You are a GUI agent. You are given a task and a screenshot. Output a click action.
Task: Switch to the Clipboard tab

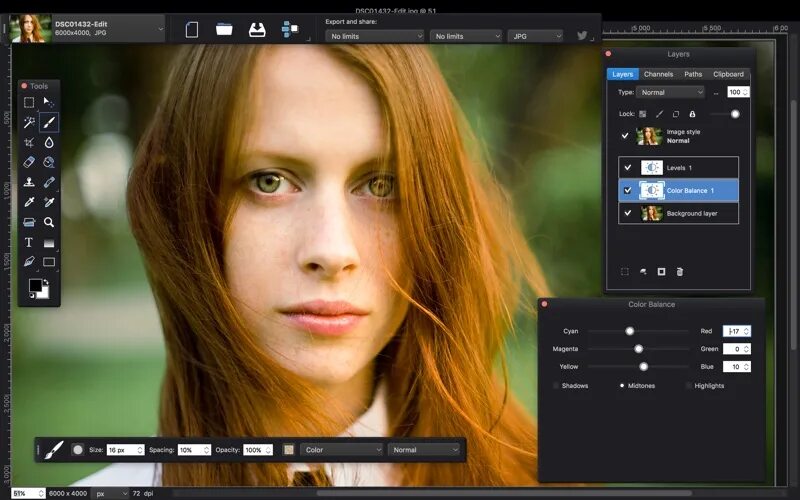pos(728,74)
